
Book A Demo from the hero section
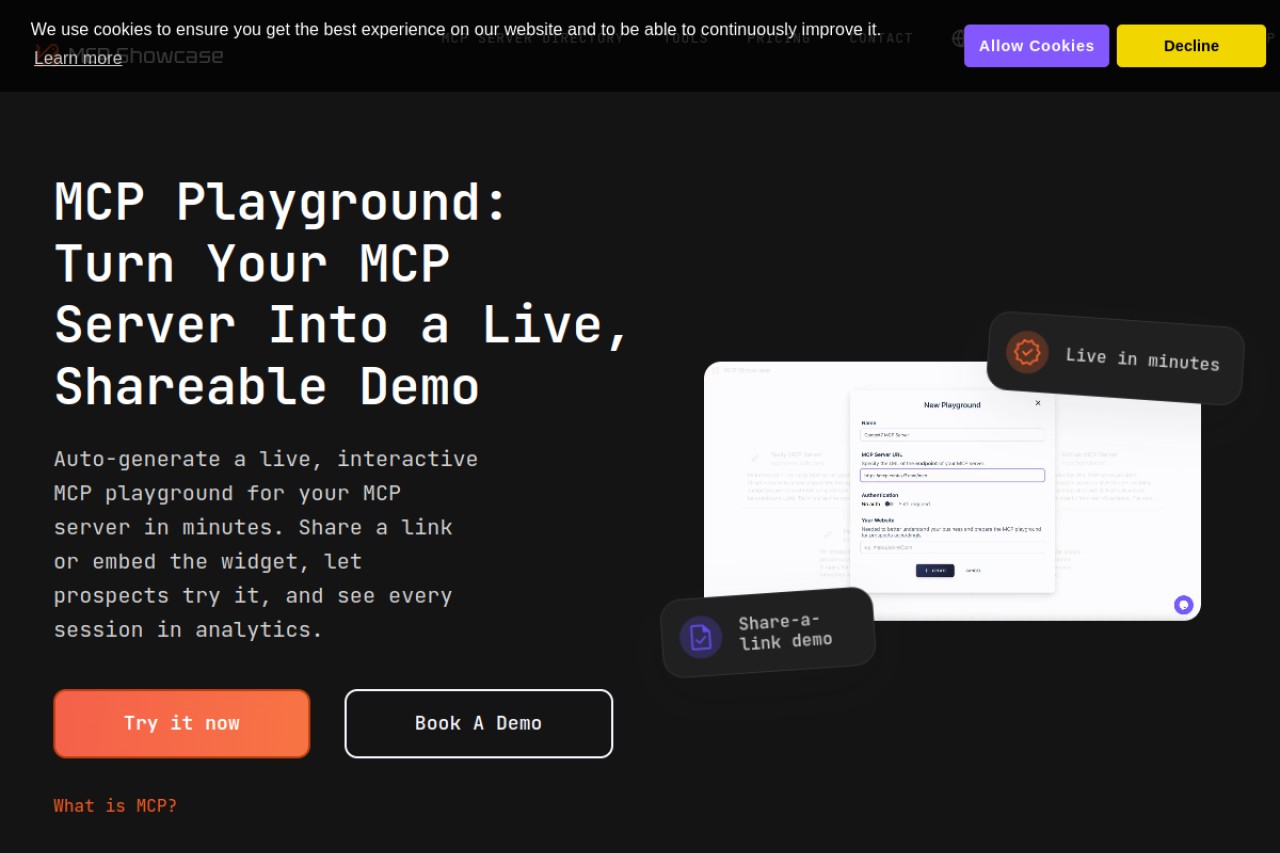coord(479,723)
